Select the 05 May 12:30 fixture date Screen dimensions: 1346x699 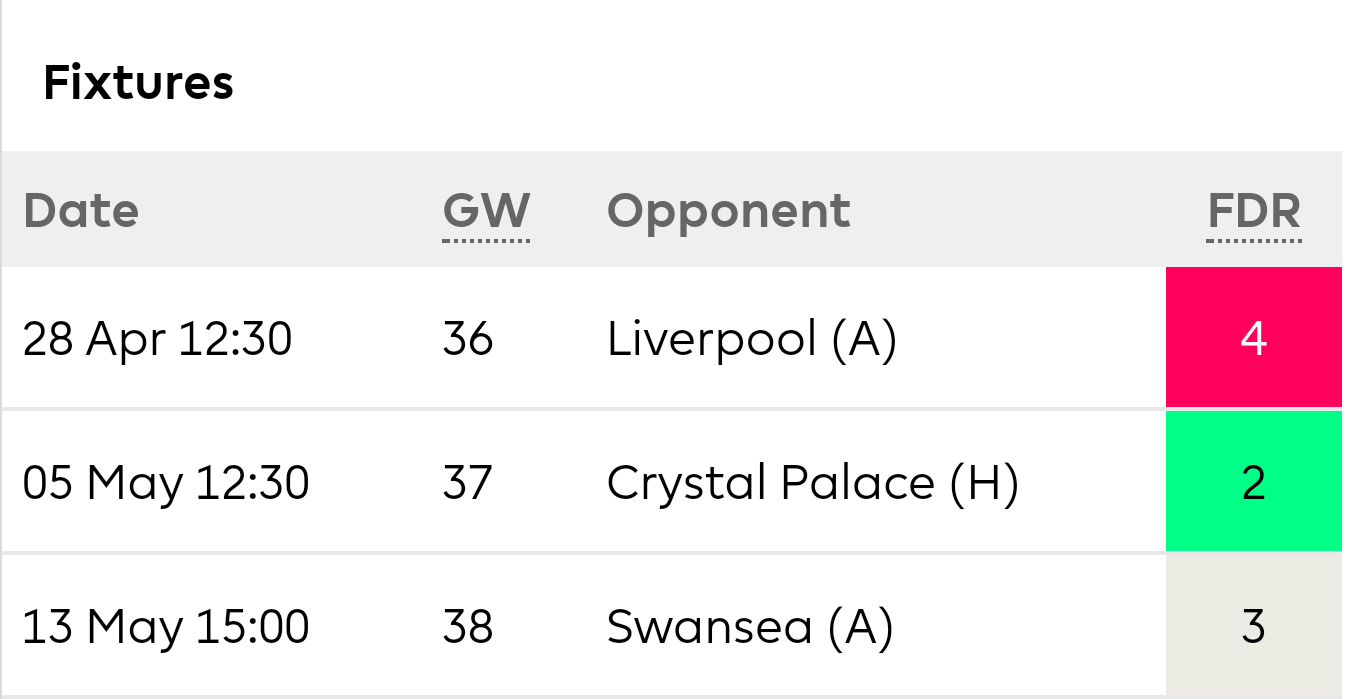[166, 483]
